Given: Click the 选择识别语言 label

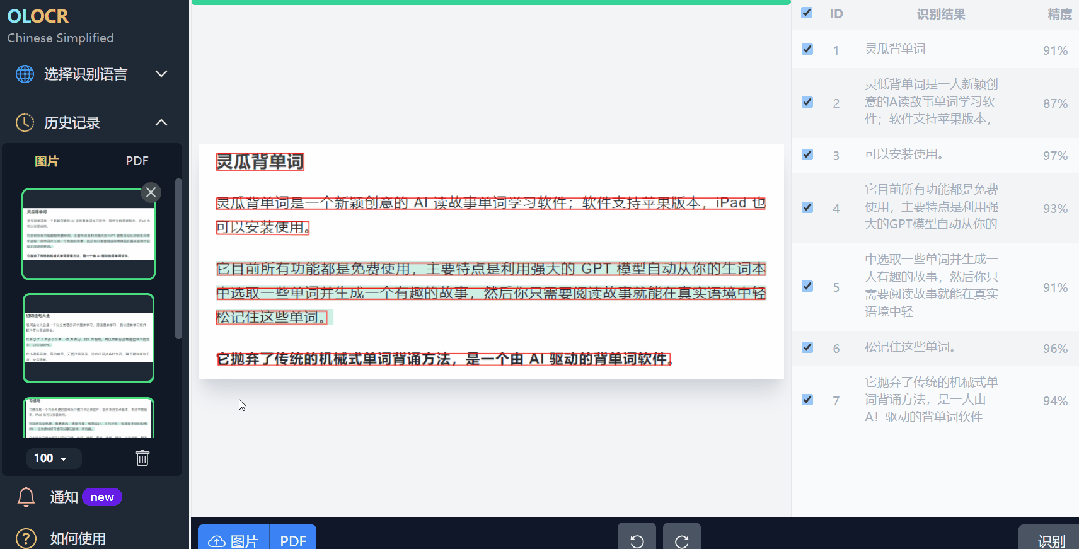Looking at the screenshot, I should point(85,74).
